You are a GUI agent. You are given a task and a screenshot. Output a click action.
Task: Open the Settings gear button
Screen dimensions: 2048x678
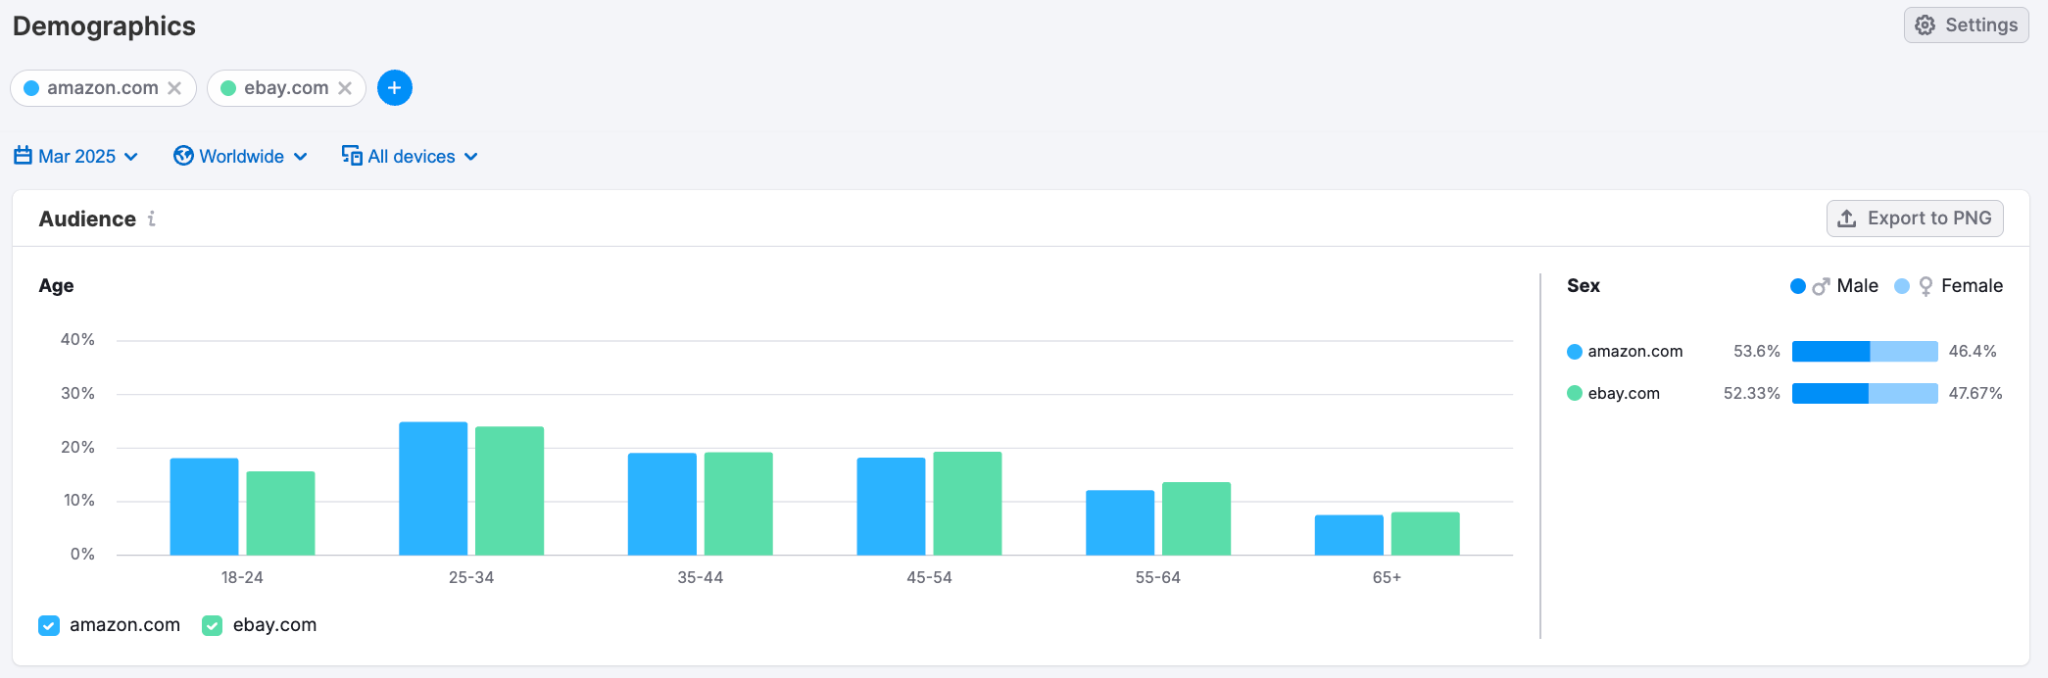[x=1965, y=25]
